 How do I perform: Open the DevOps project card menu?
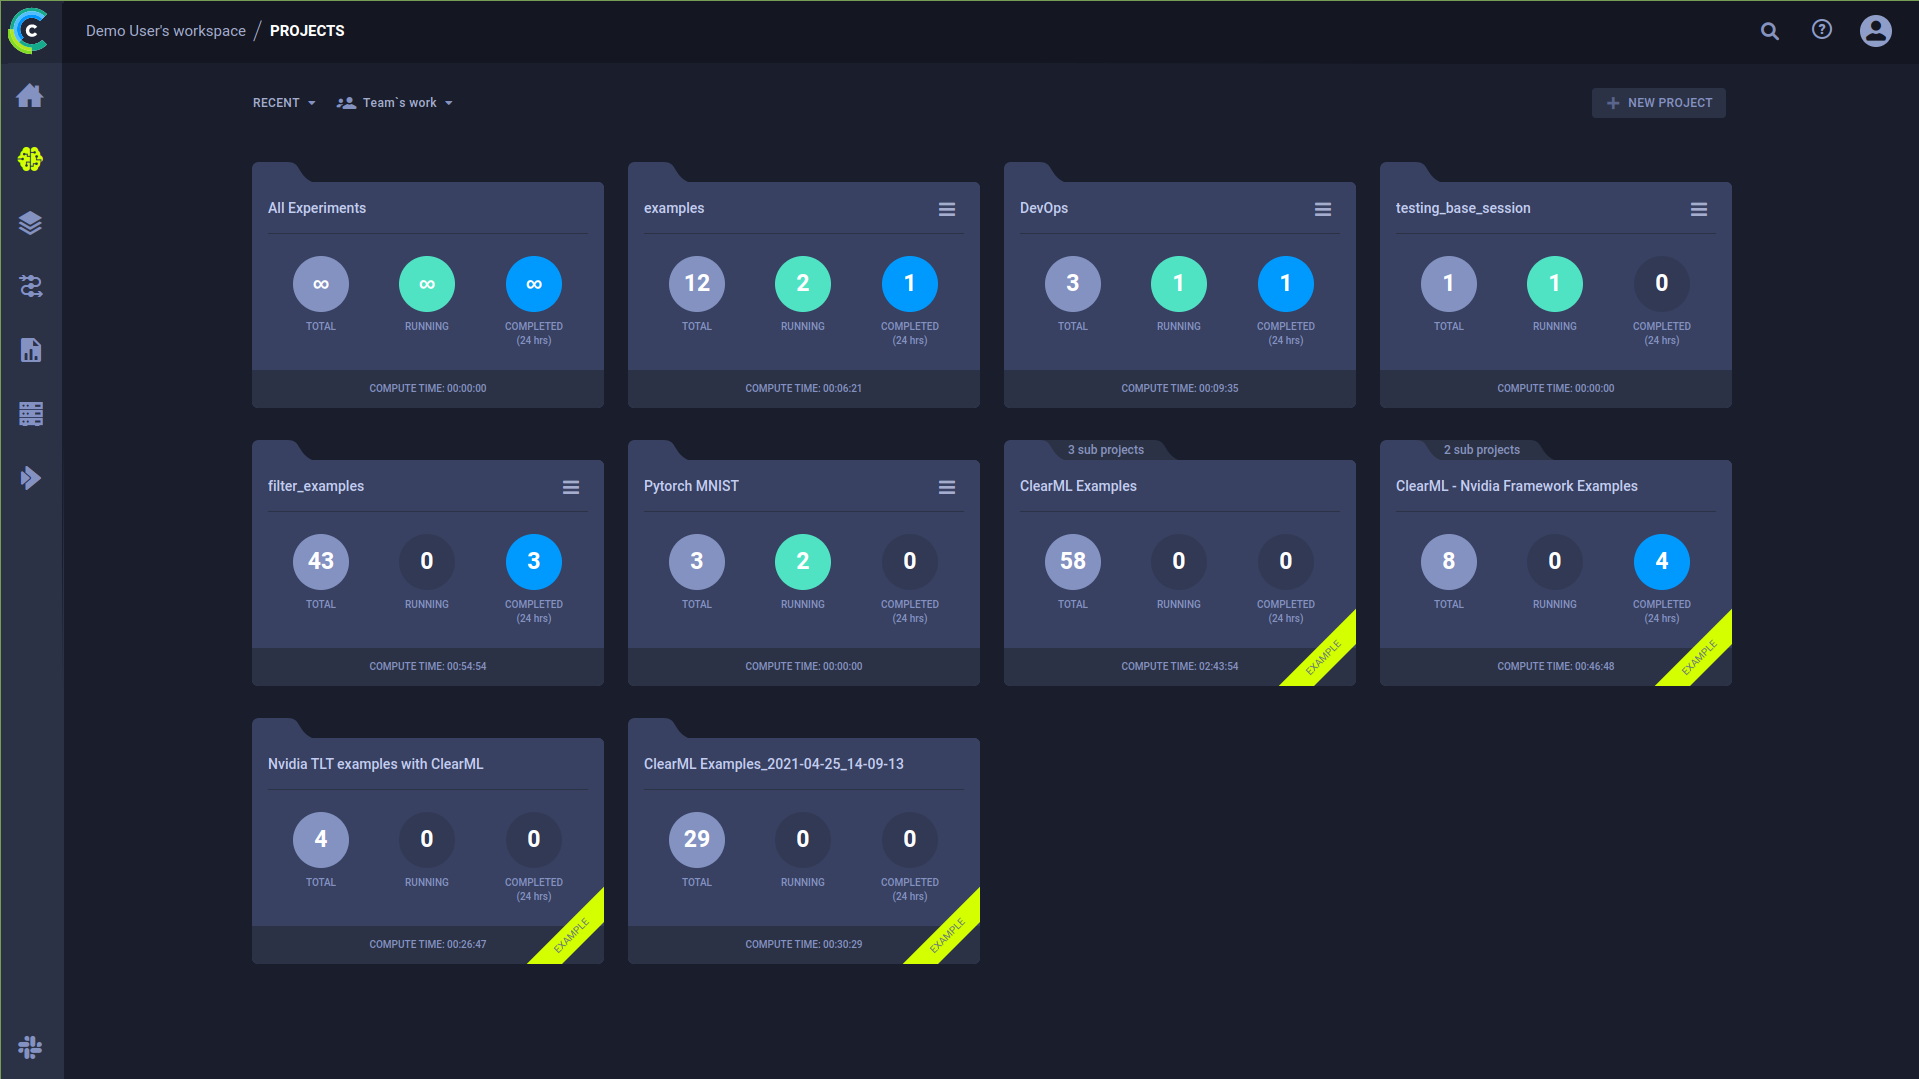pyautogui.click(x=1322, y=209)
